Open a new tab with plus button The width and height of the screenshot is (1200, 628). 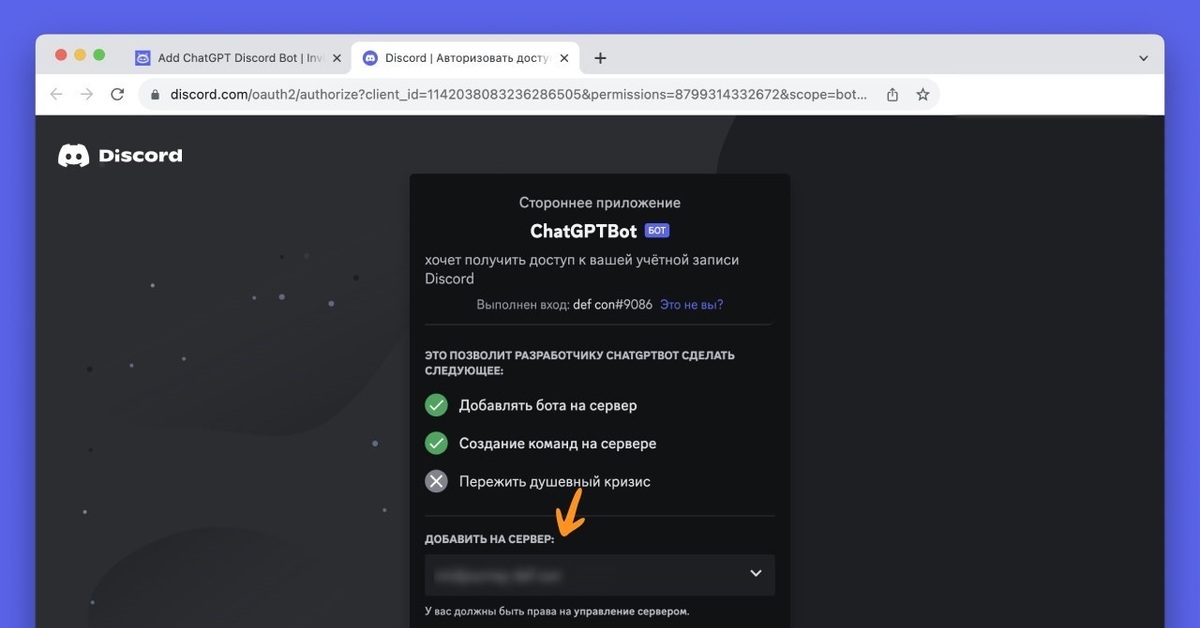600,58
